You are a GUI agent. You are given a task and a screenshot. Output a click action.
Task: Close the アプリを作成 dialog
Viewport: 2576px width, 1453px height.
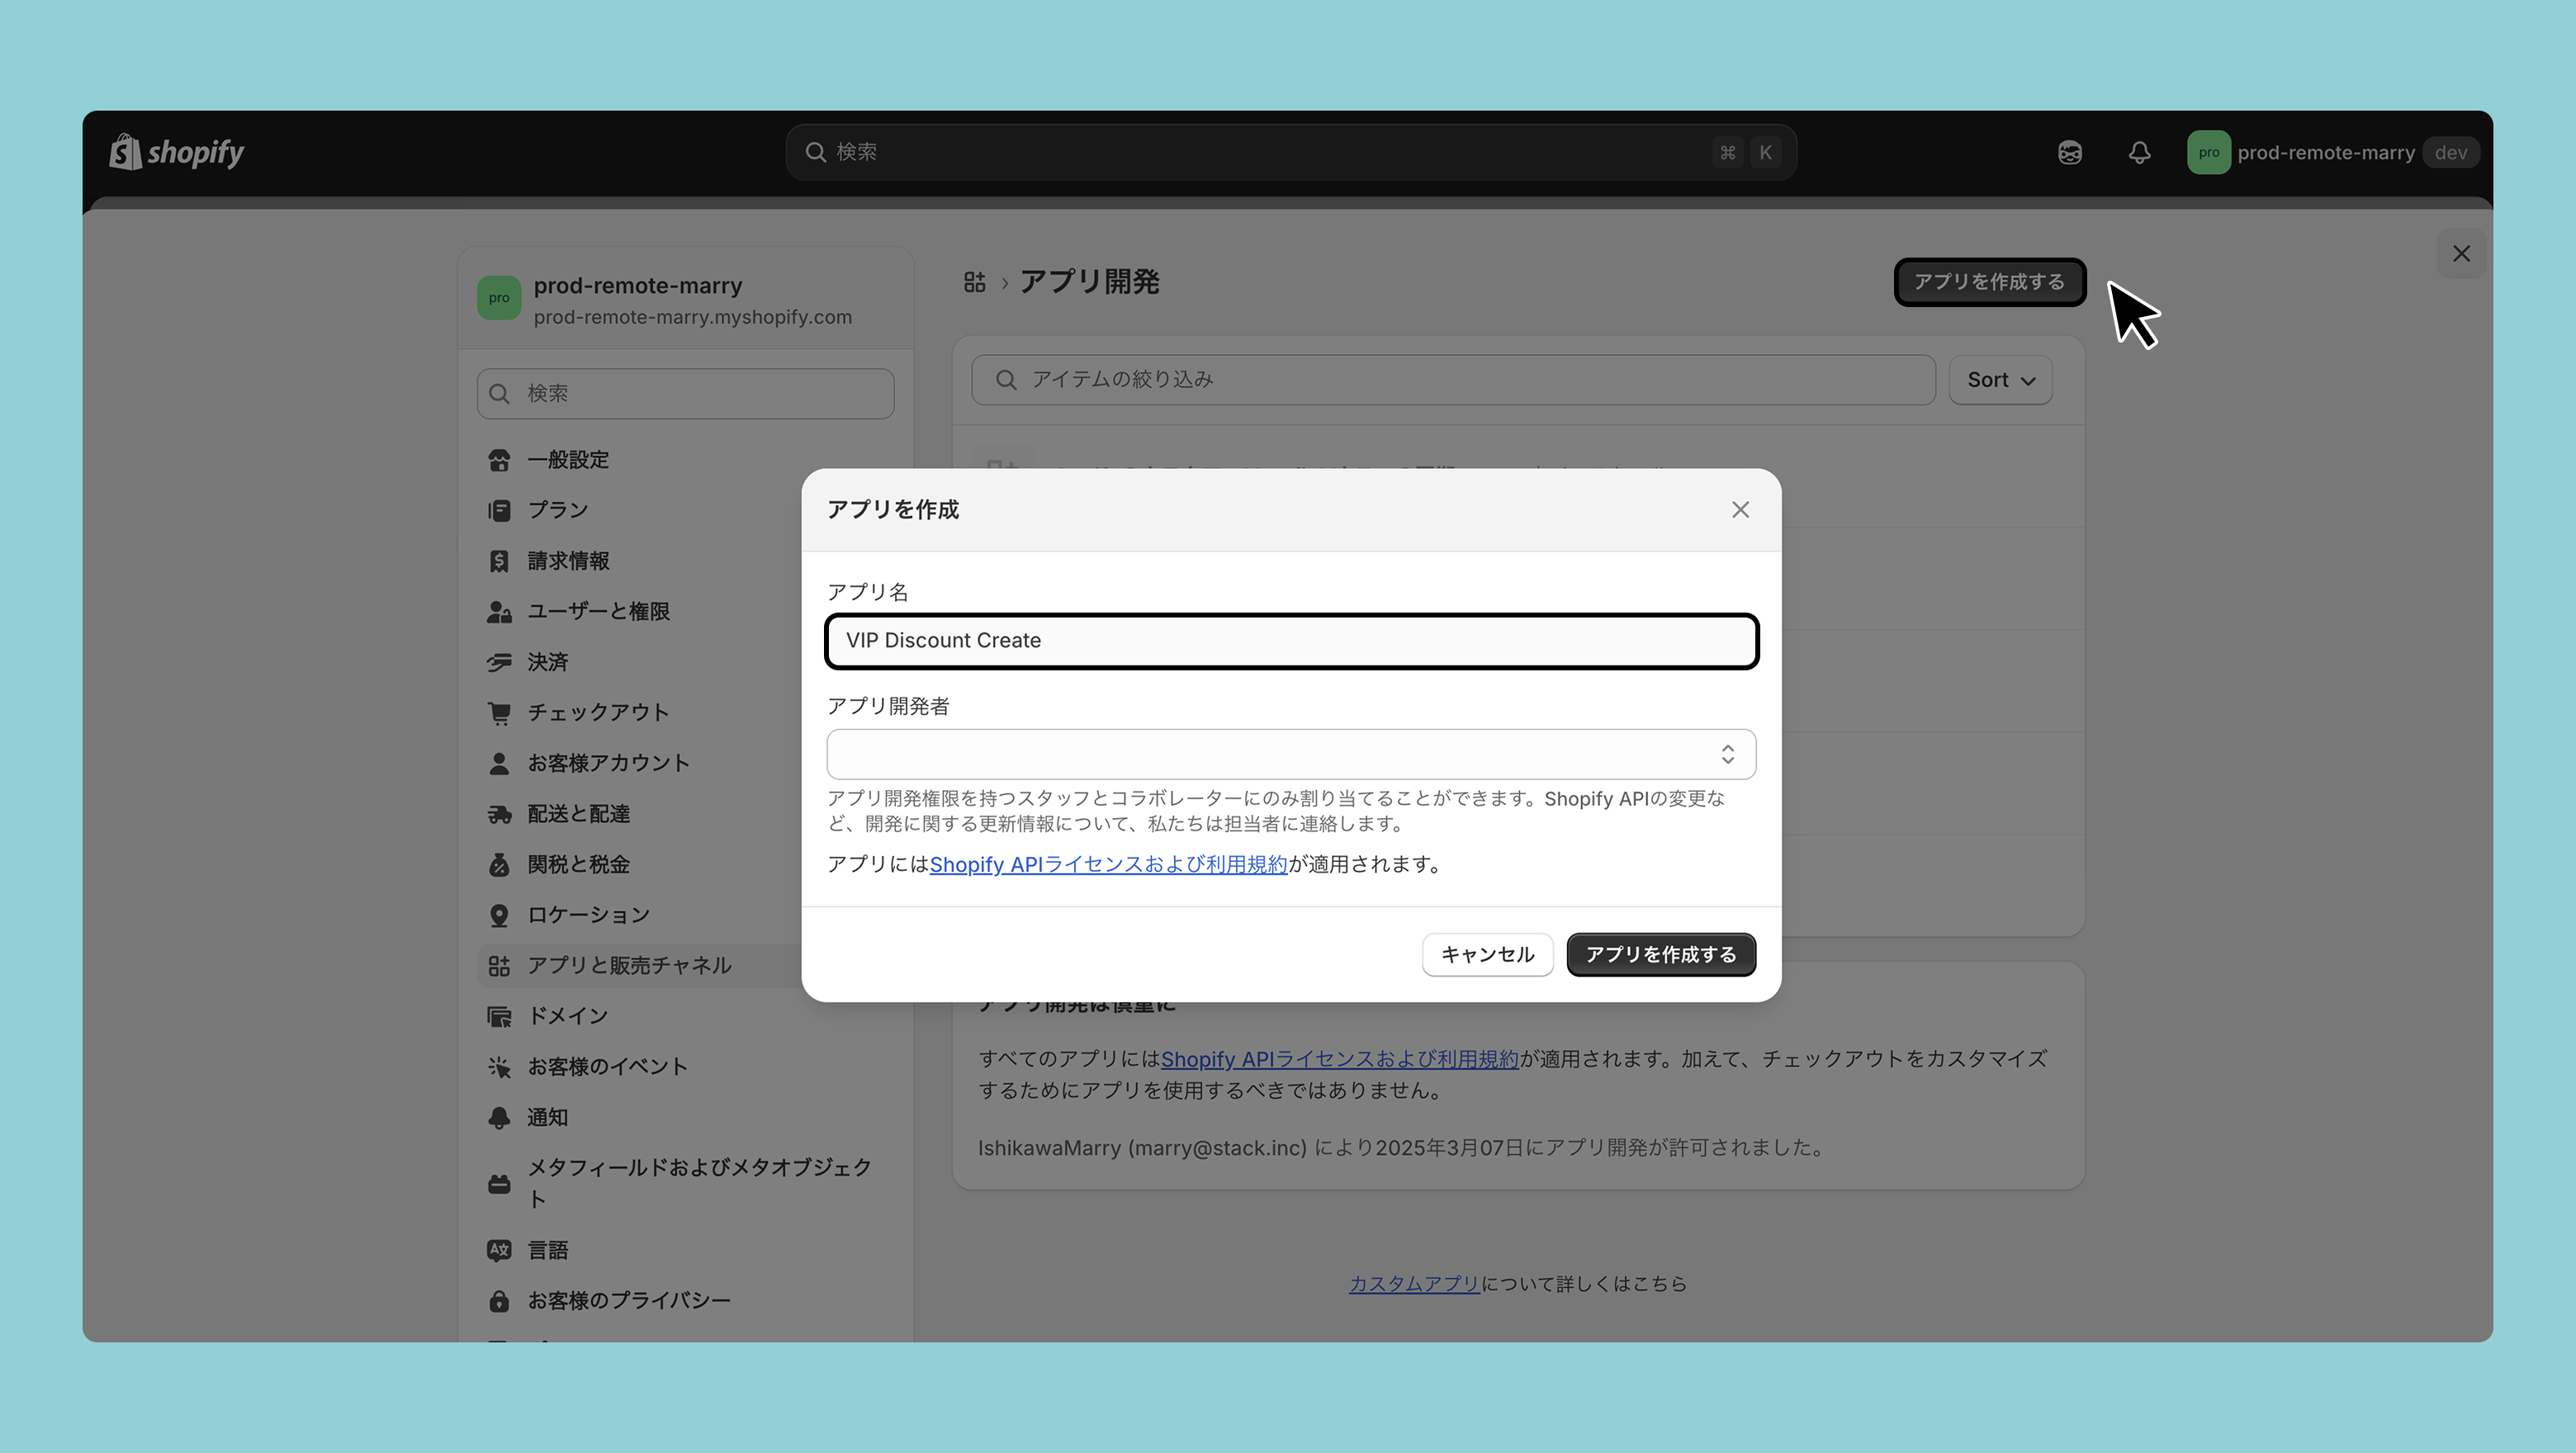tap(1740, 510)
